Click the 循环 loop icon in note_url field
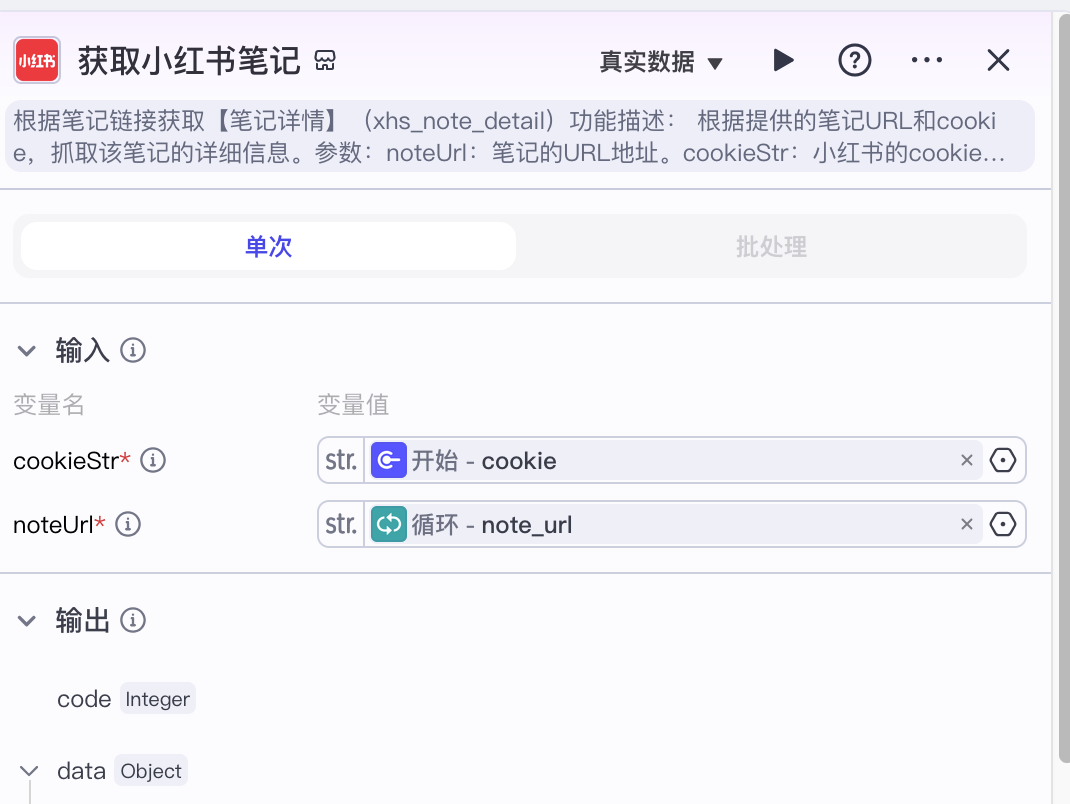Screen dimensions: 1070x804 click(x=389, y=525)
